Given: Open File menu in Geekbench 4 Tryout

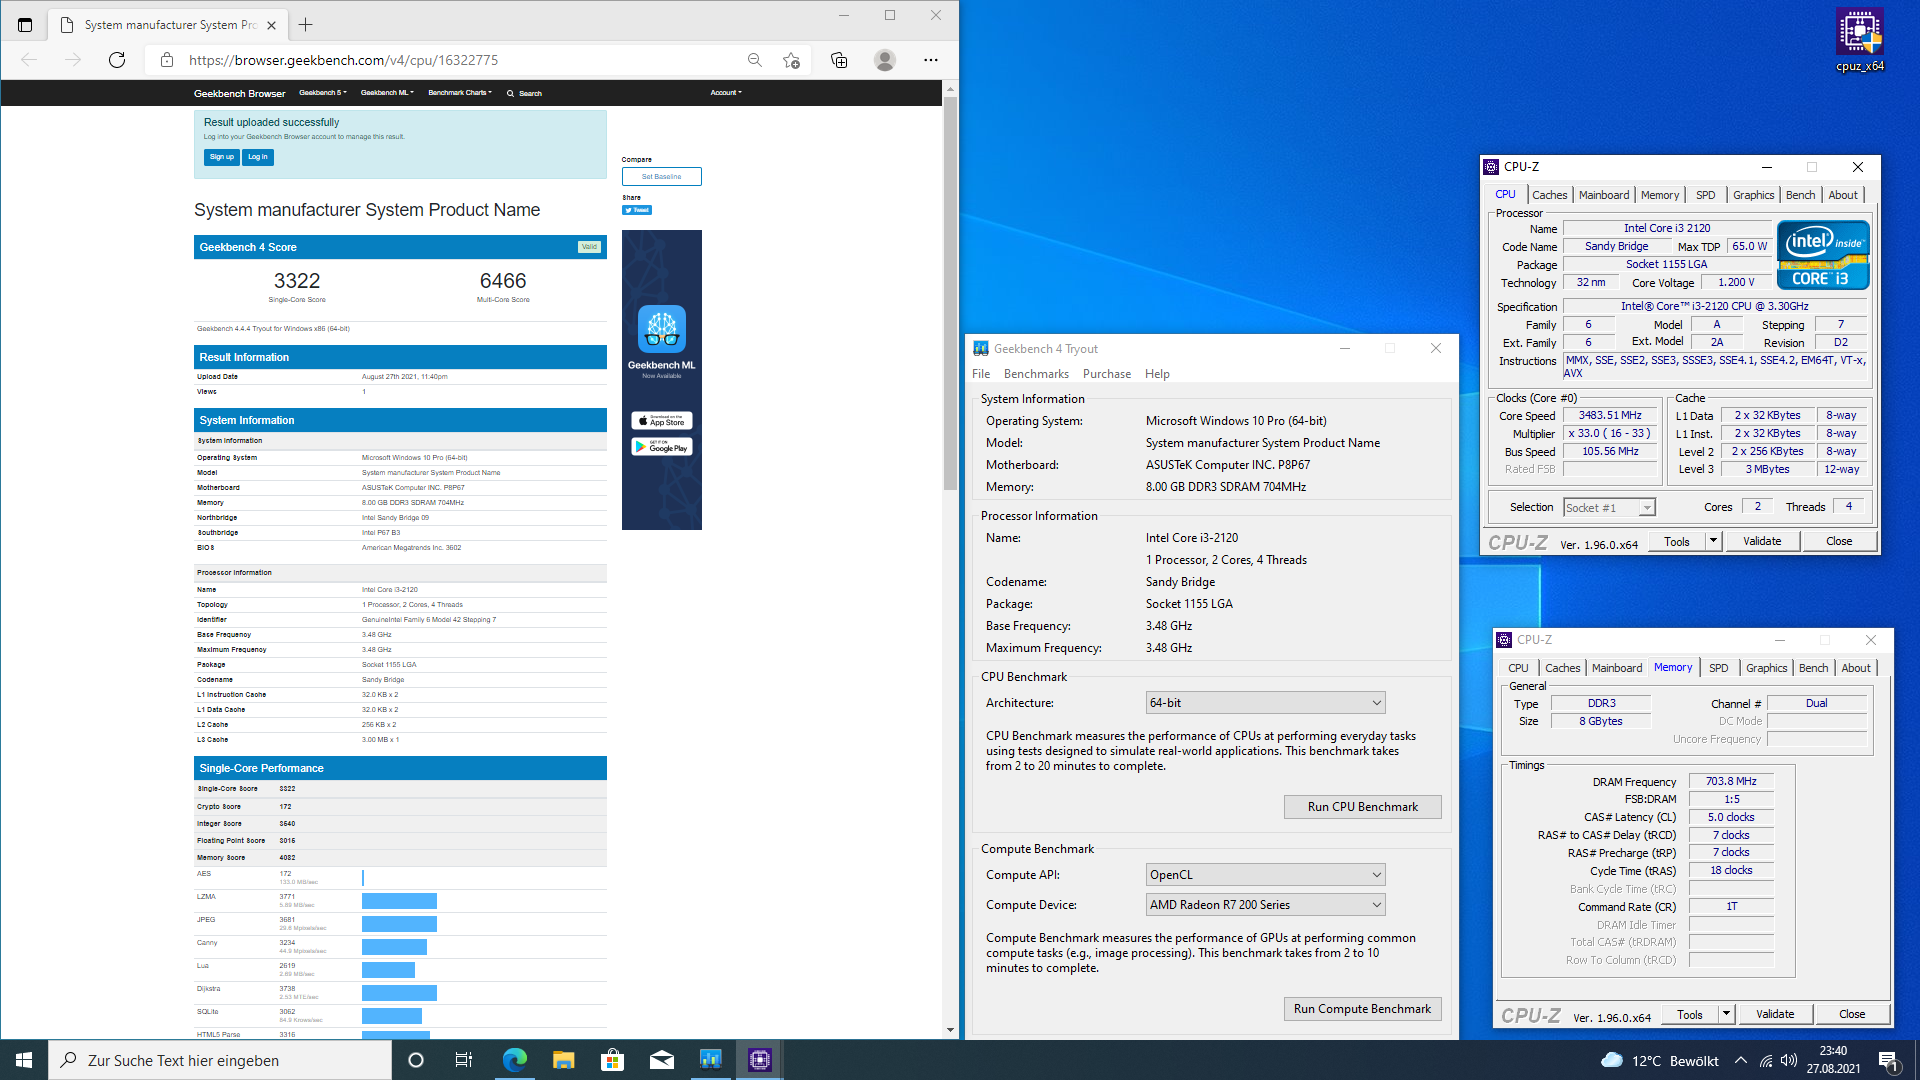Looking at the screenshot, I should (981, 374).
